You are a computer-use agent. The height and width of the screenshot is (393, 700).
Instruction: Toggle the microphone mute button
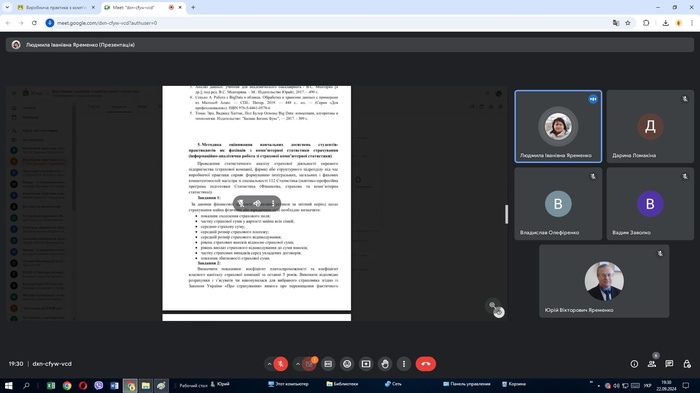(280, 364)
